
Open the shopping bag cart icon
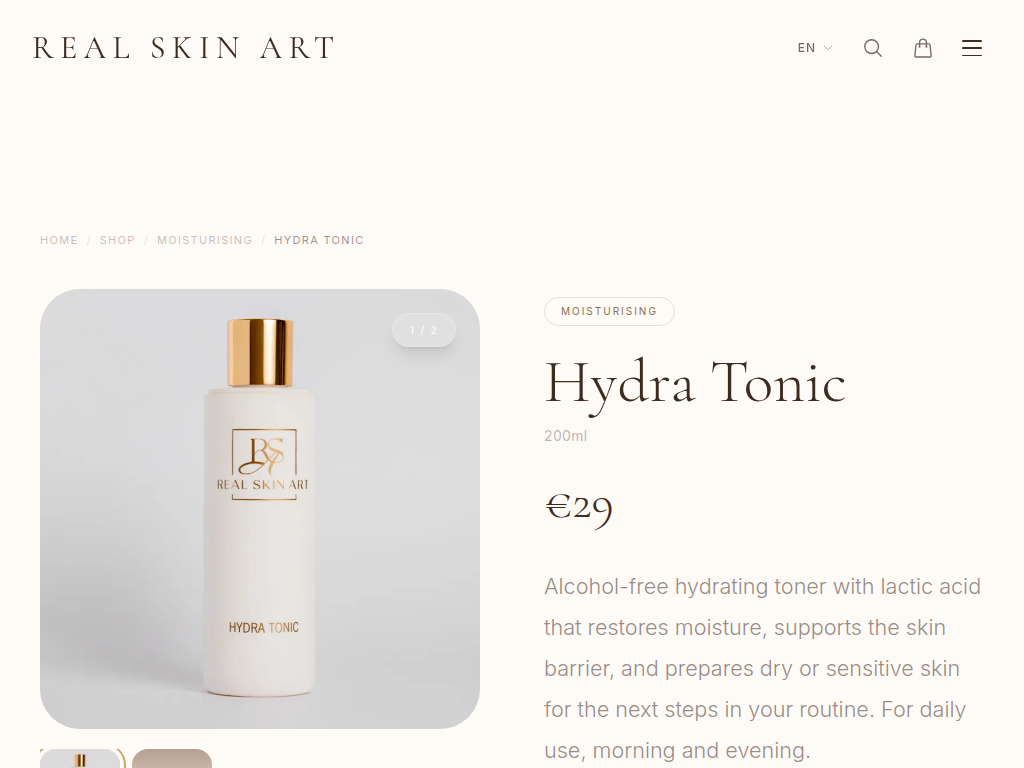click(x=923, y=48)
